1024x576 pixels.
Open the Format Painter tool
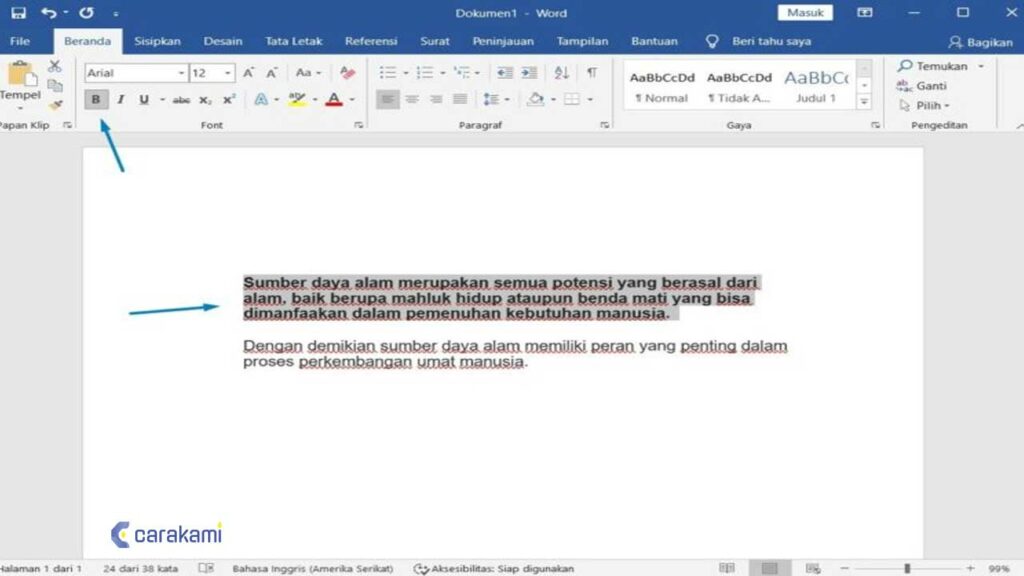[56, 105]
